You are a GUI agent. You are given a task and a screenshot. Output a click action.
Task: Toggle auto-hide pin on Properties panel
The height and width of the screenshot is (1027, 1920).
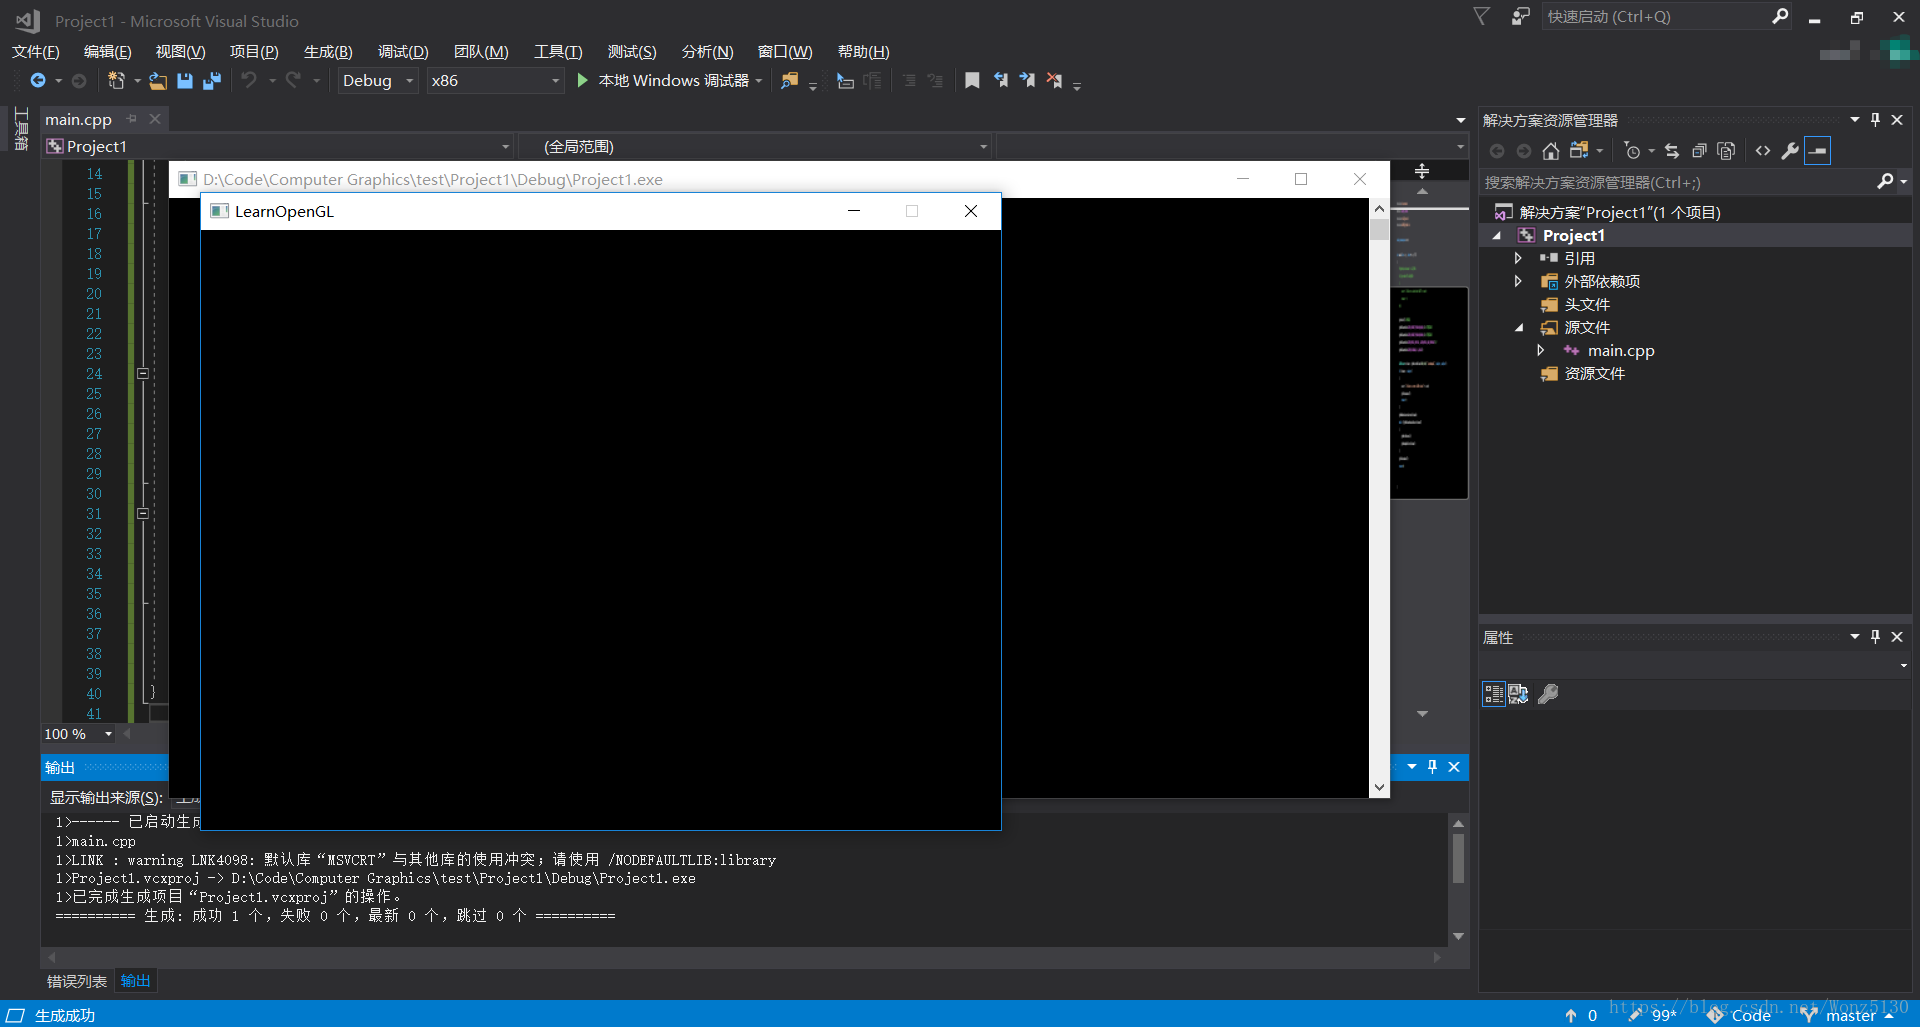1875,637
